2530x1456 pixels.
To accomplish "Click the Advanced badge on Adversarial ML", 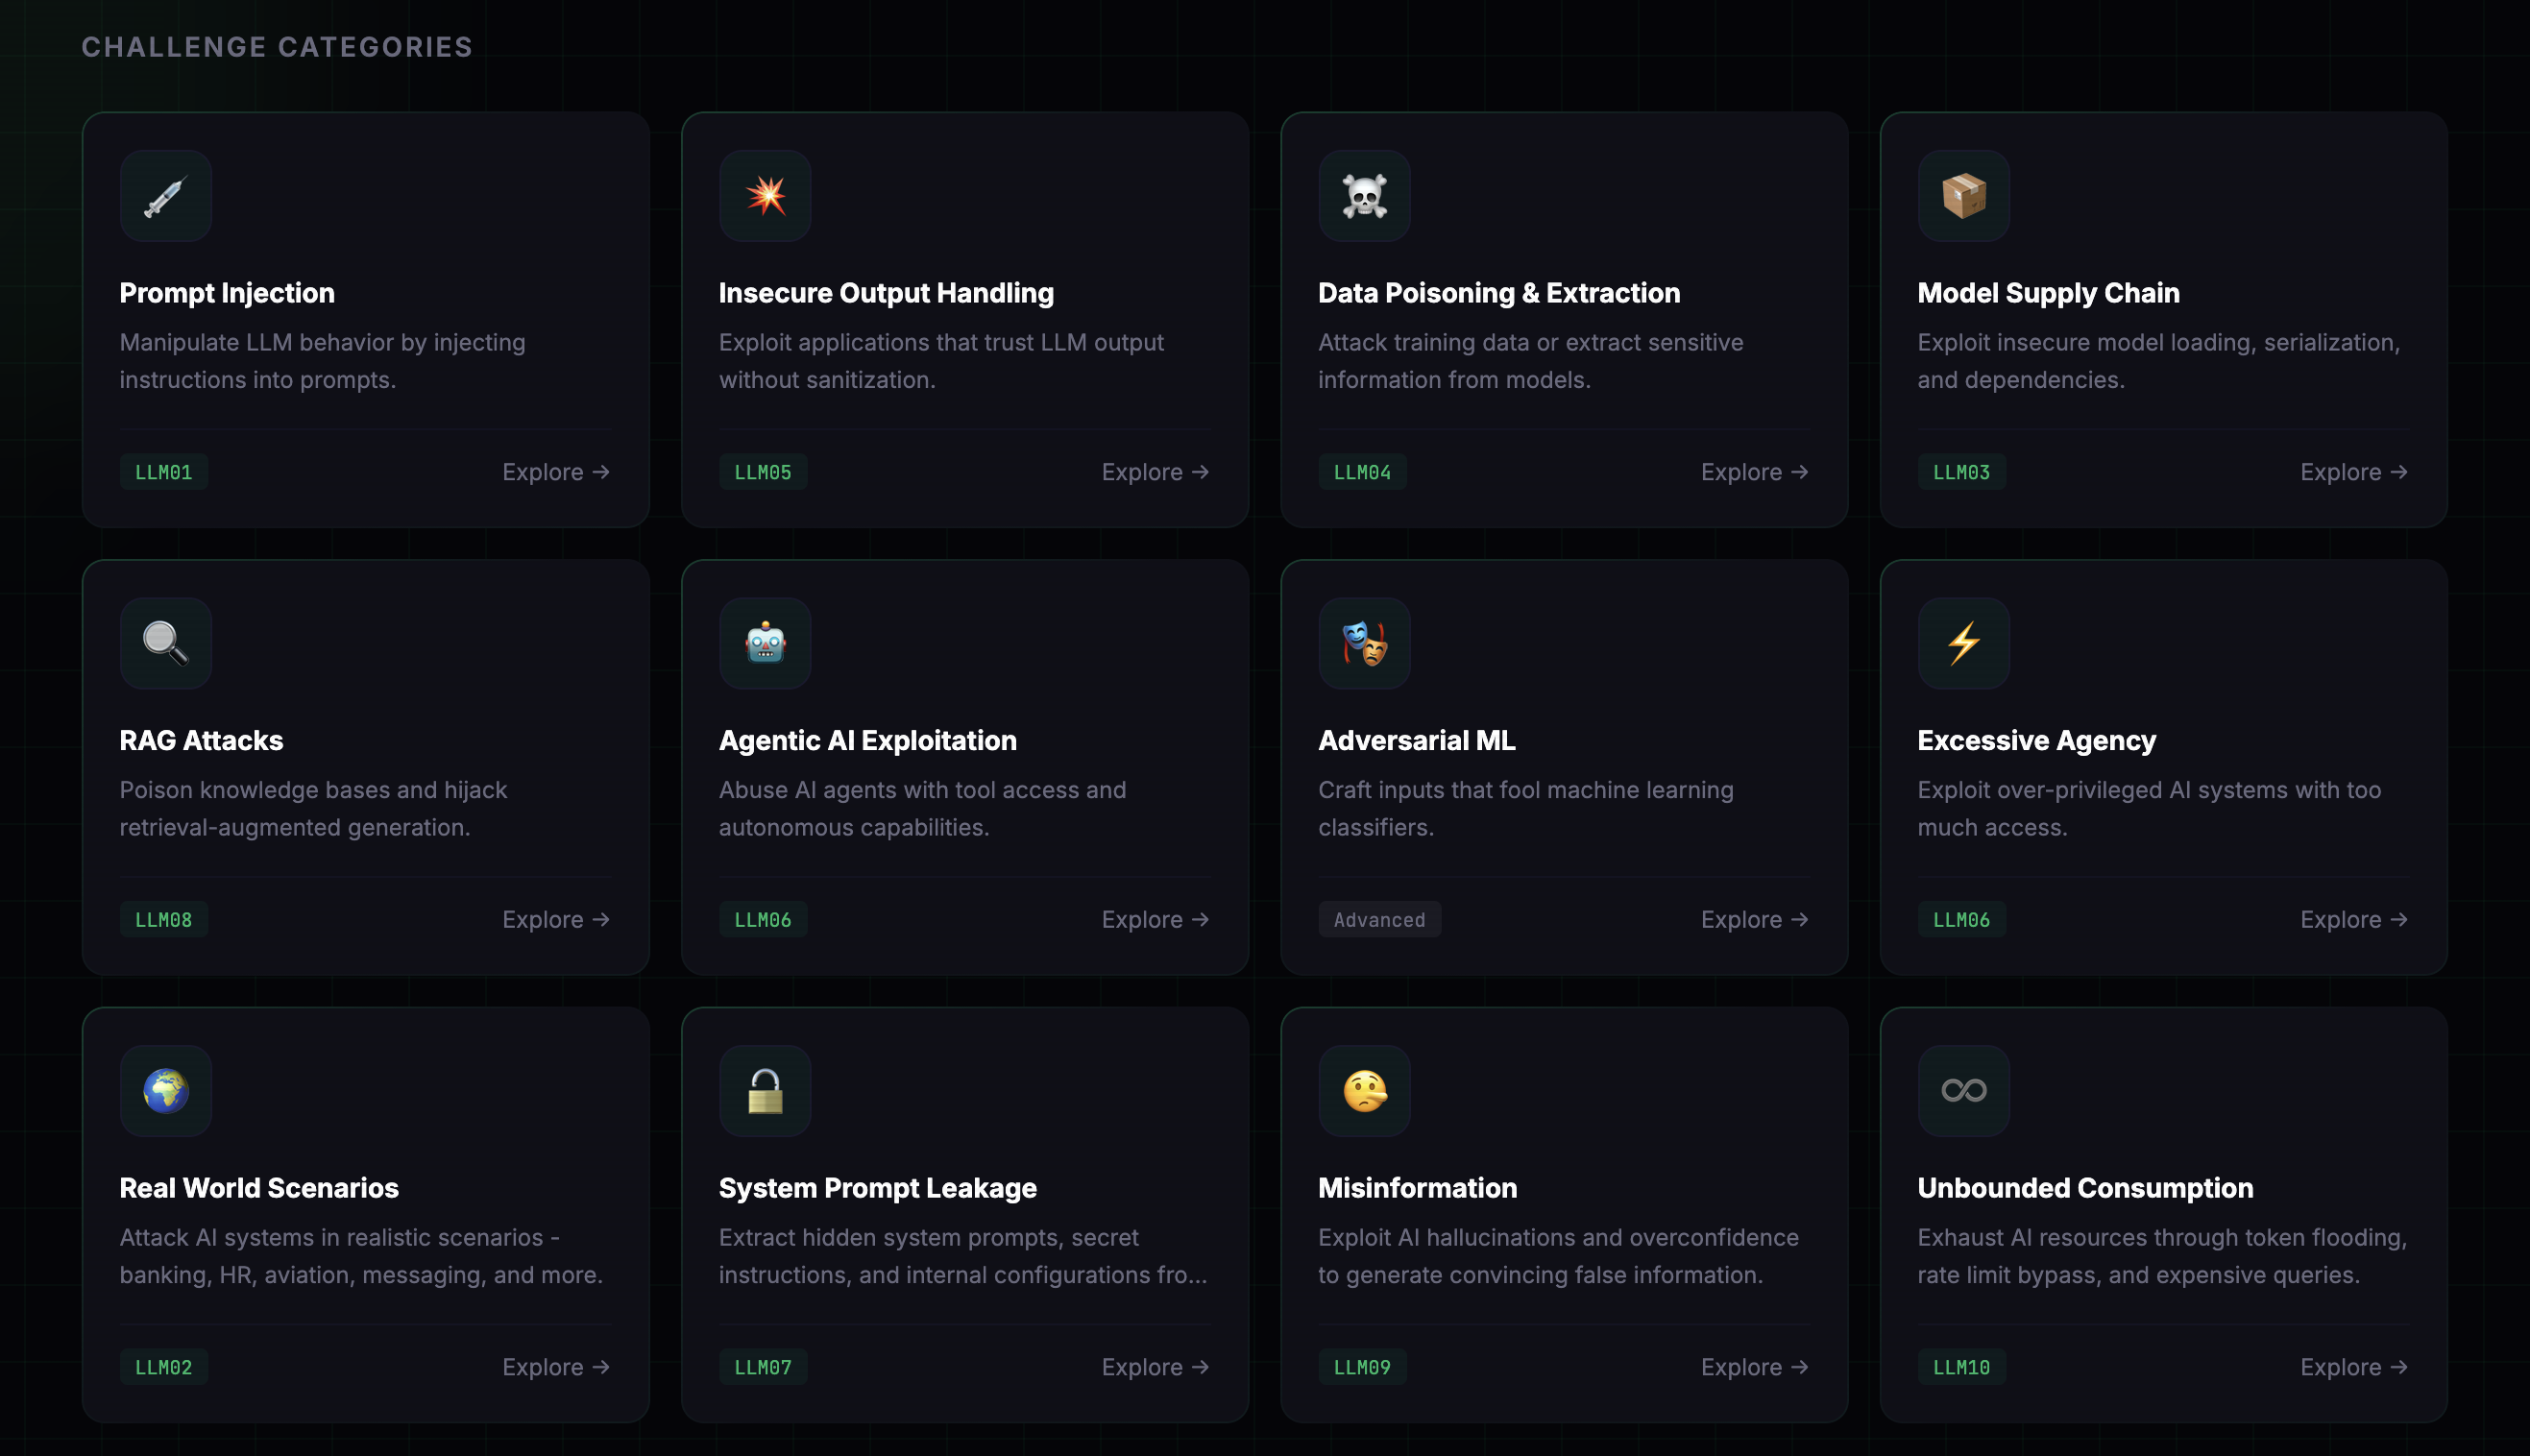I will click(1379, 920).
